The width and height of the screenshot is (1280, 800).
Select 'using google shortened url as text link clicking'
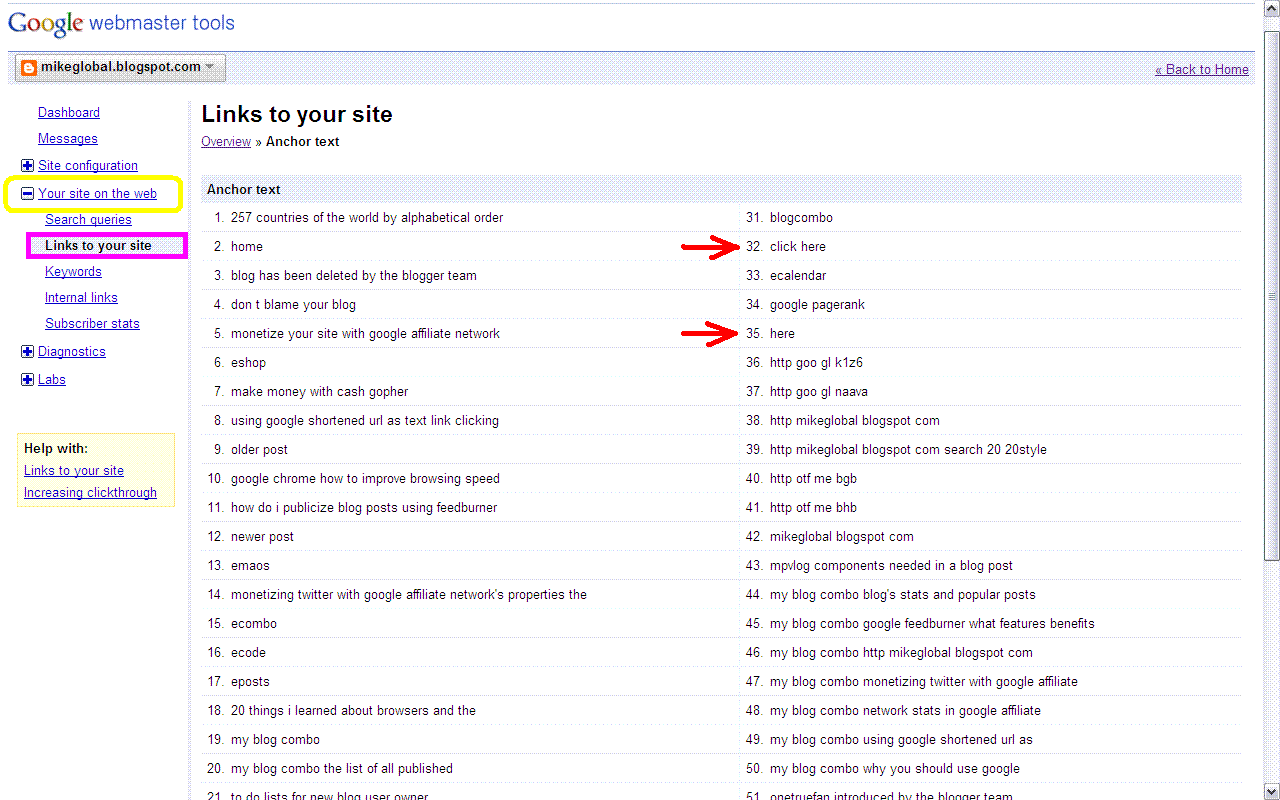(365, 421)
